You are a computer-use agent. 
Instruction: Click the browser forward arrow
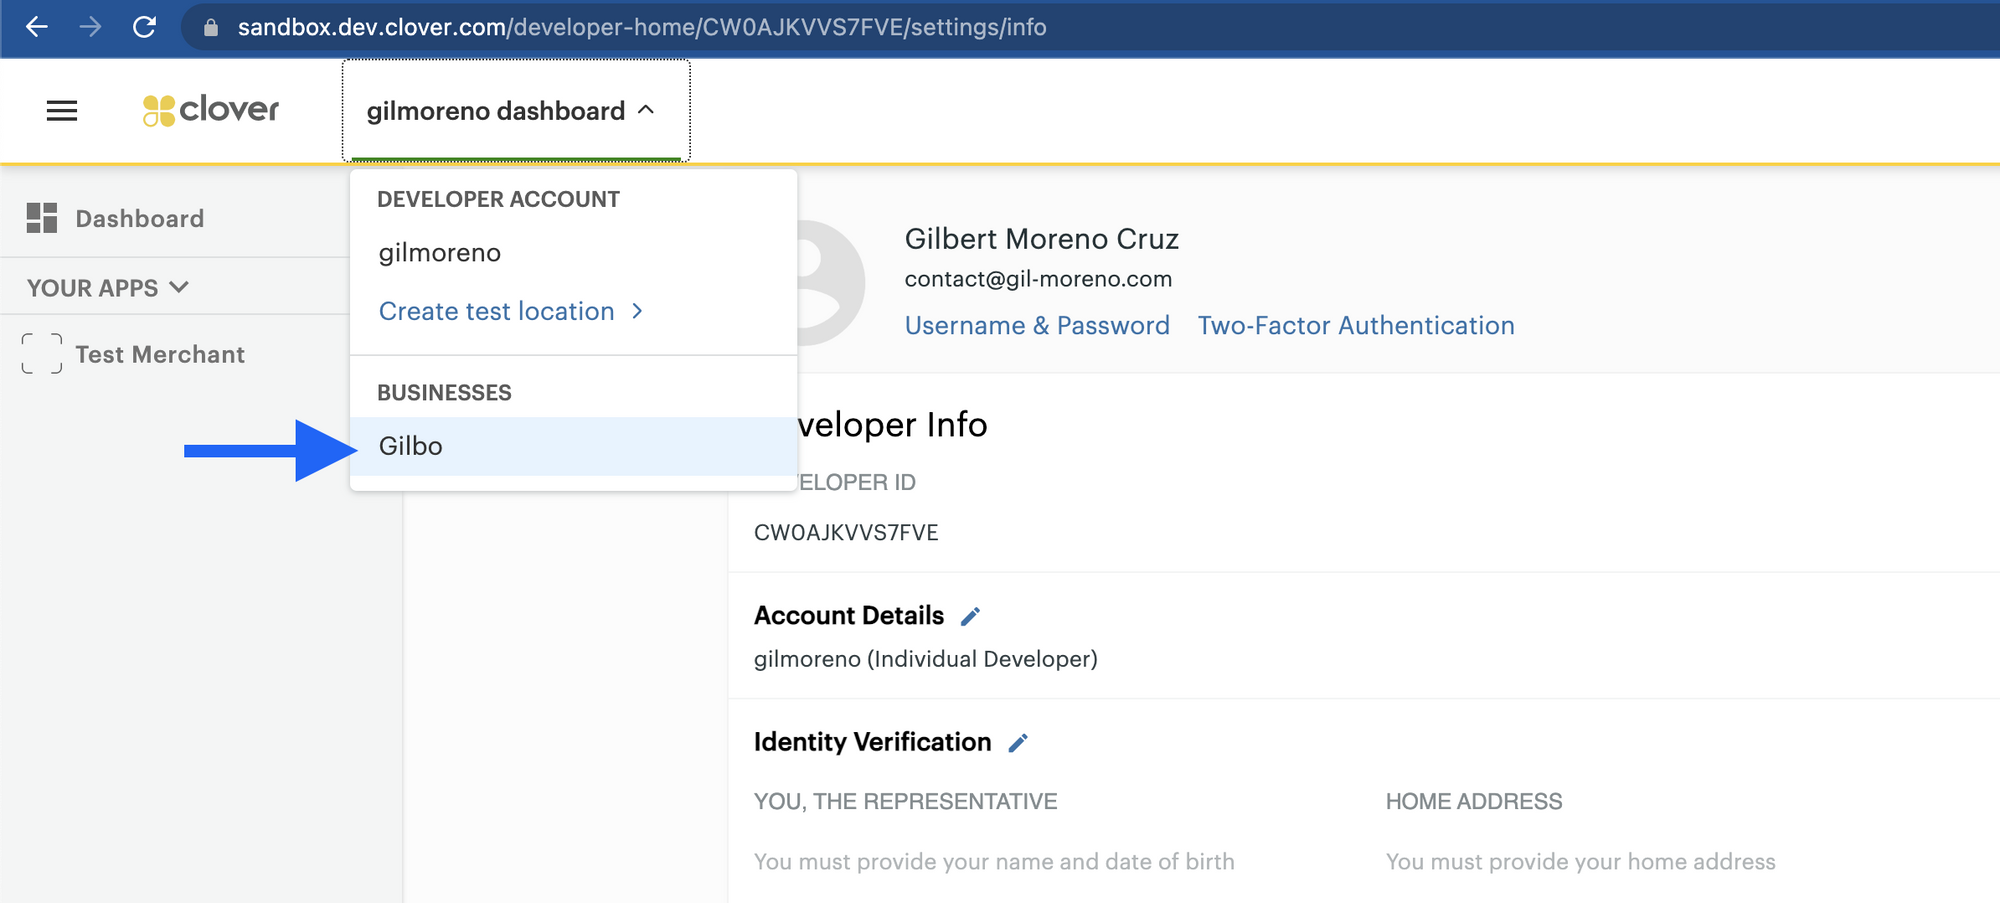[91, 27]
